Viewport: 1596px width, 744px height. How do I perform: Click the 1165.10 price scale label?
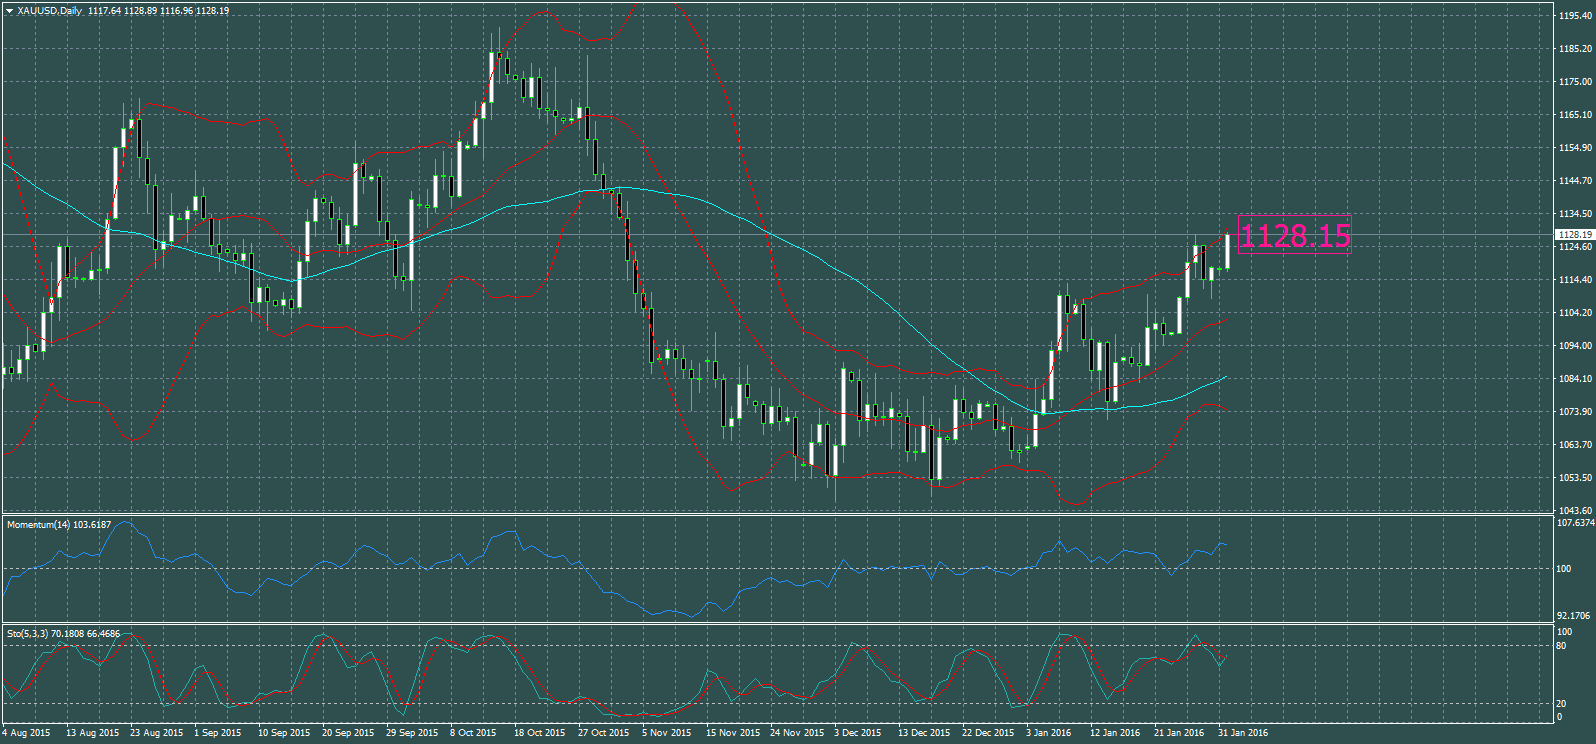[x=1575, y=115]
